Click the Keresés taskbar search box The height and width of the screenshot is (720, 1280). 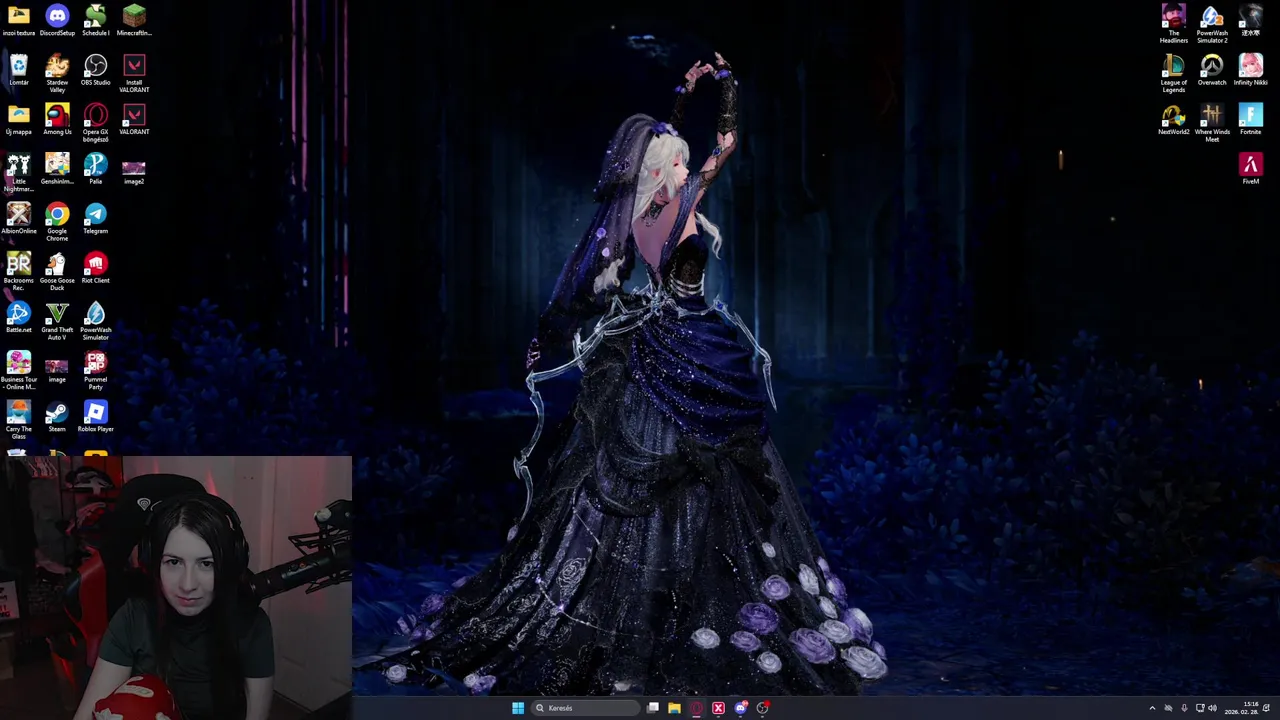pos(585,708)
